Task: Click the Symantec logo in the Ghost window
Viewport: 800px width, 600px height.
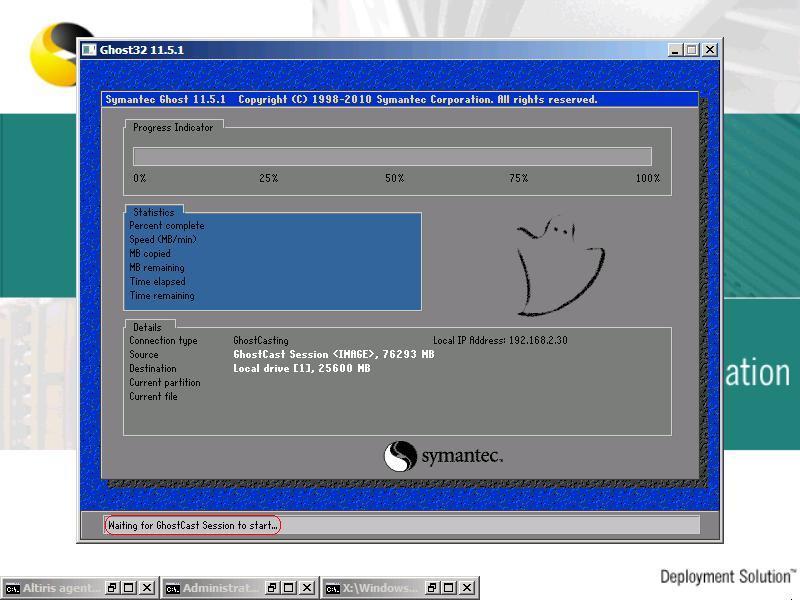Action: point(443,457)
